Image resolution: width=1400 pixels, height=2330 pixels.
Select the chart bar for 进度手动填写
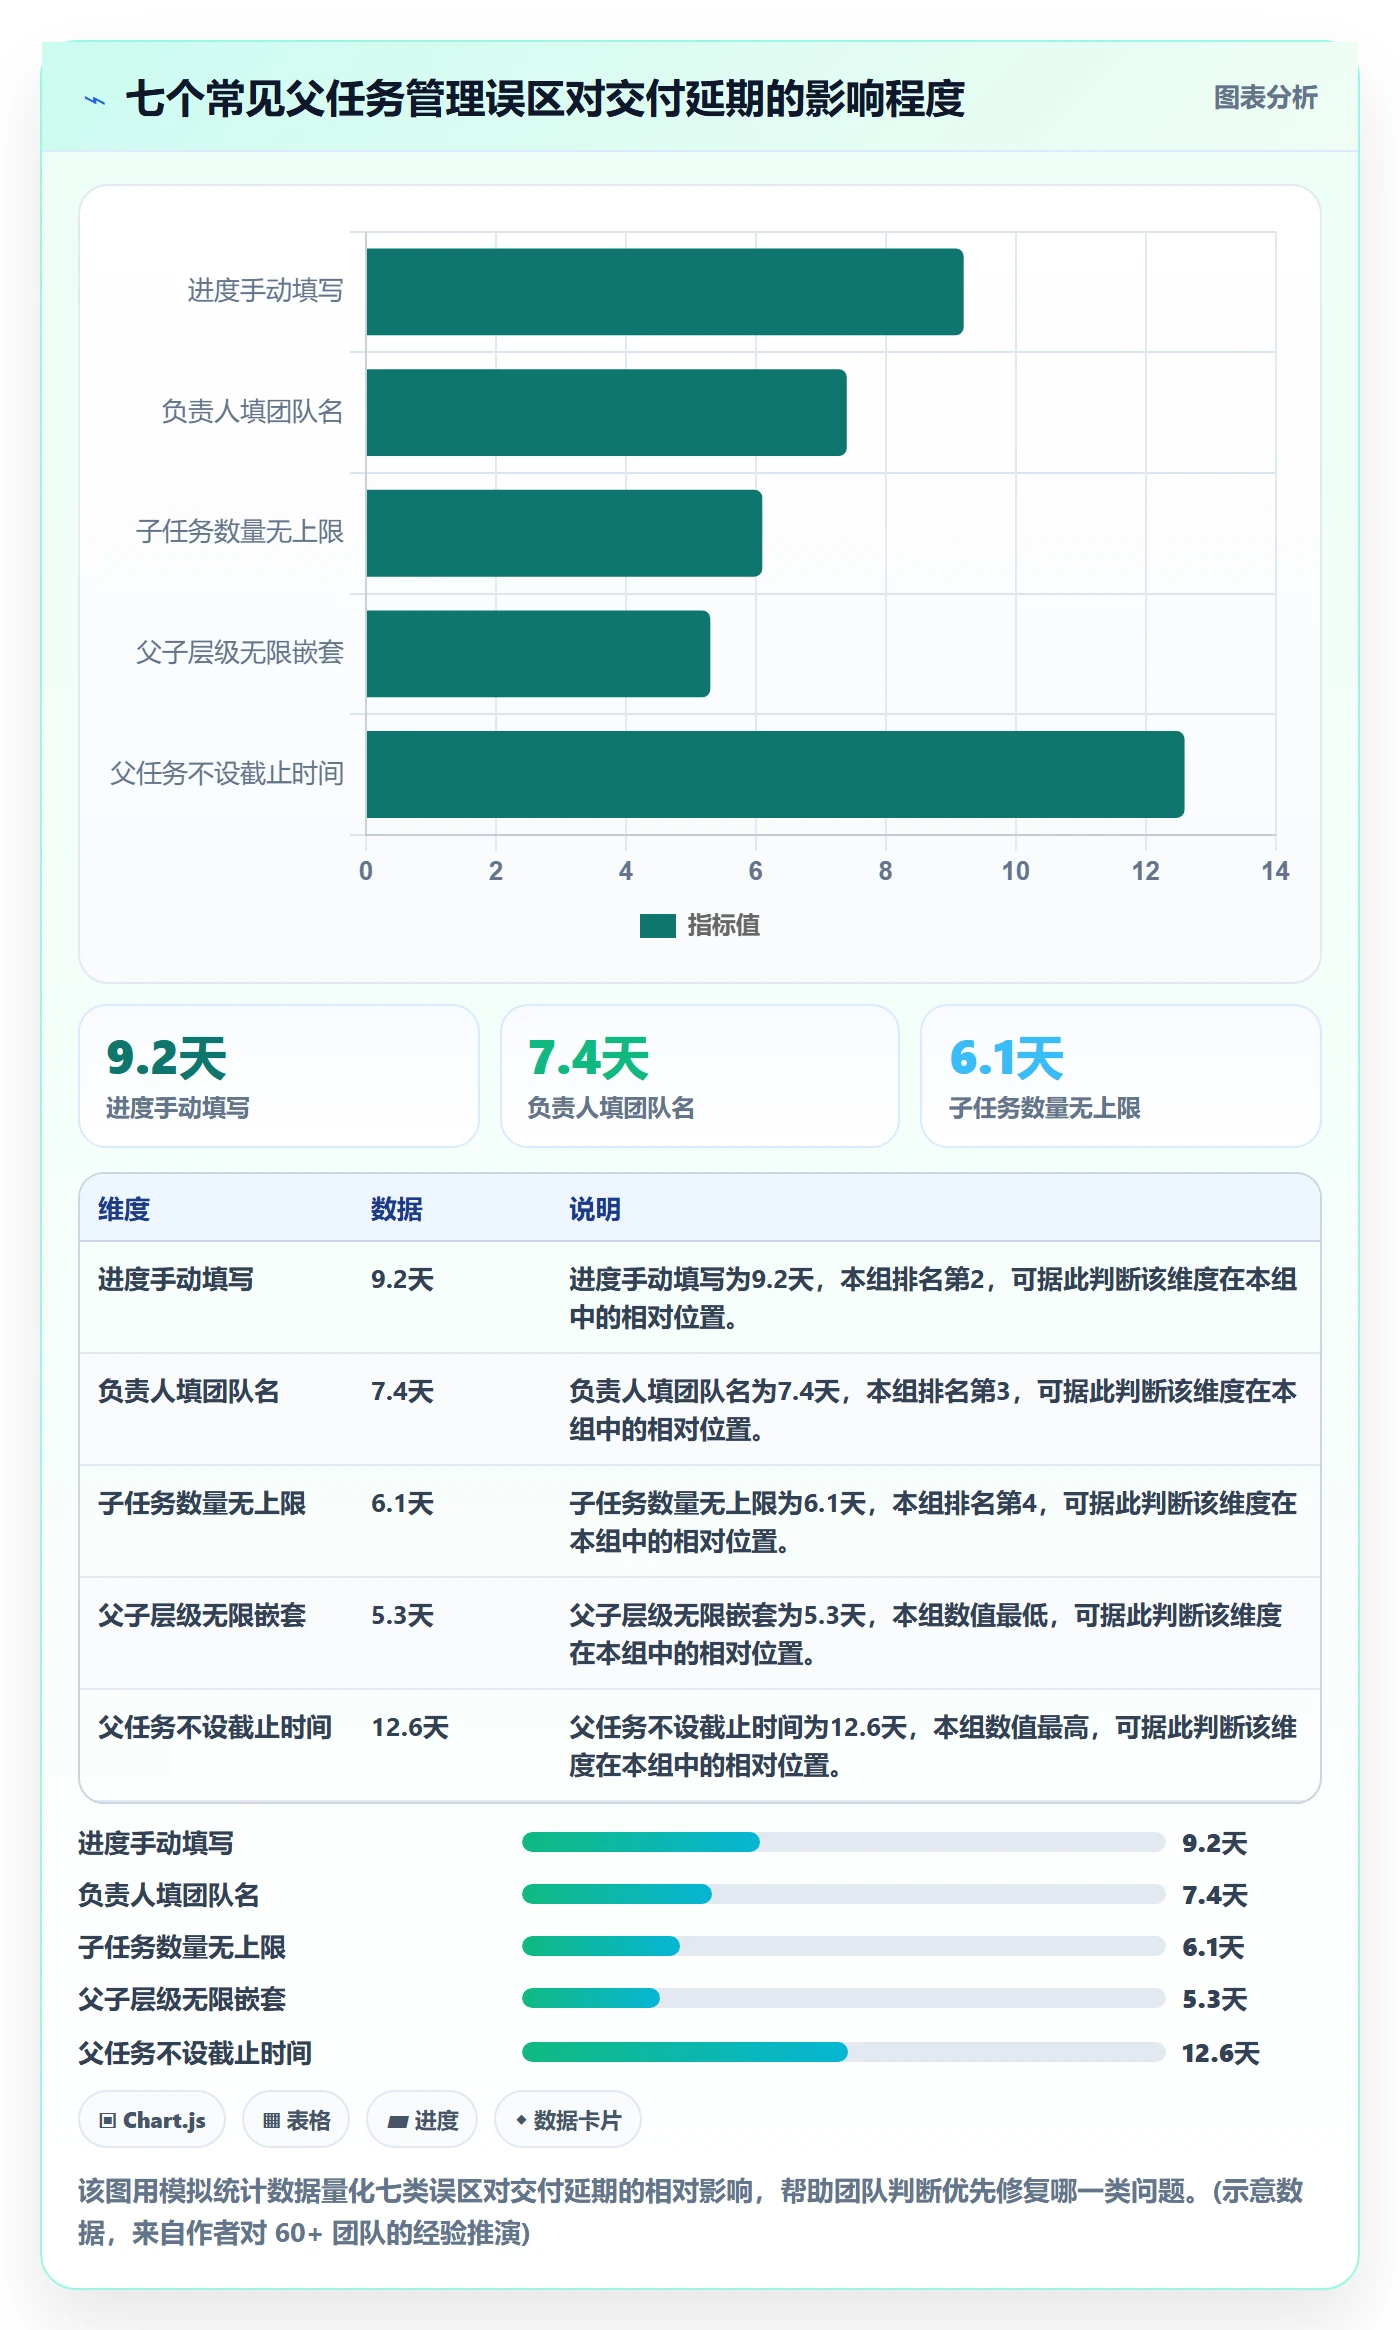[665, 292]
